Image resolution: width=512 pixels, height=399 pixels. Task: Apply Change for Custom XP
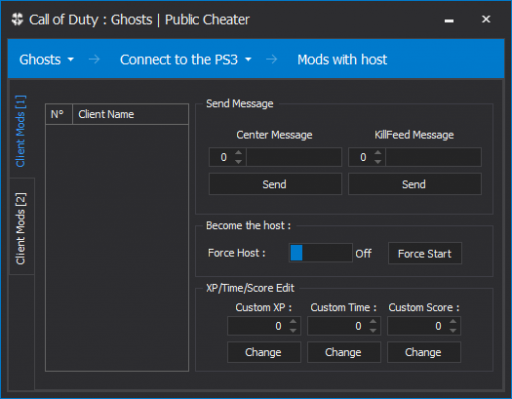click(264, 352)
